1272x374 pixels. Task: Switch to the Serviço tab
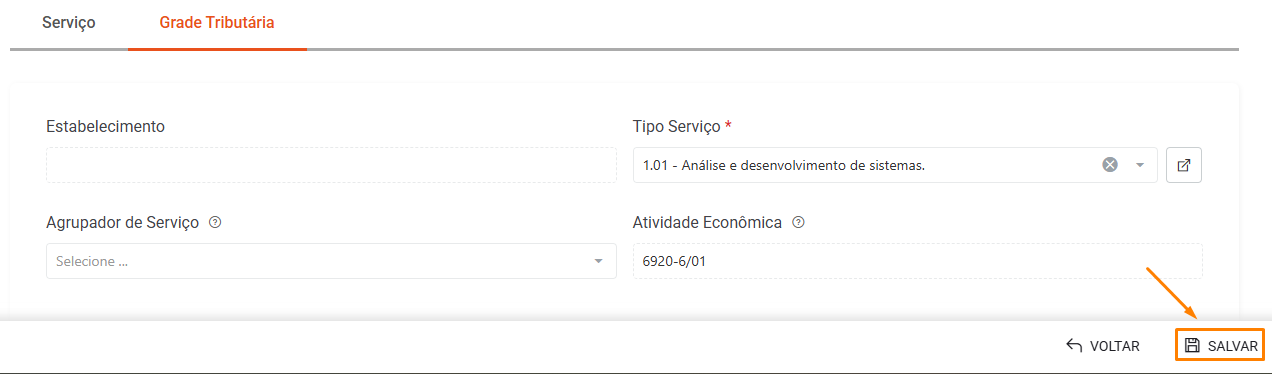tap(69, 22)
